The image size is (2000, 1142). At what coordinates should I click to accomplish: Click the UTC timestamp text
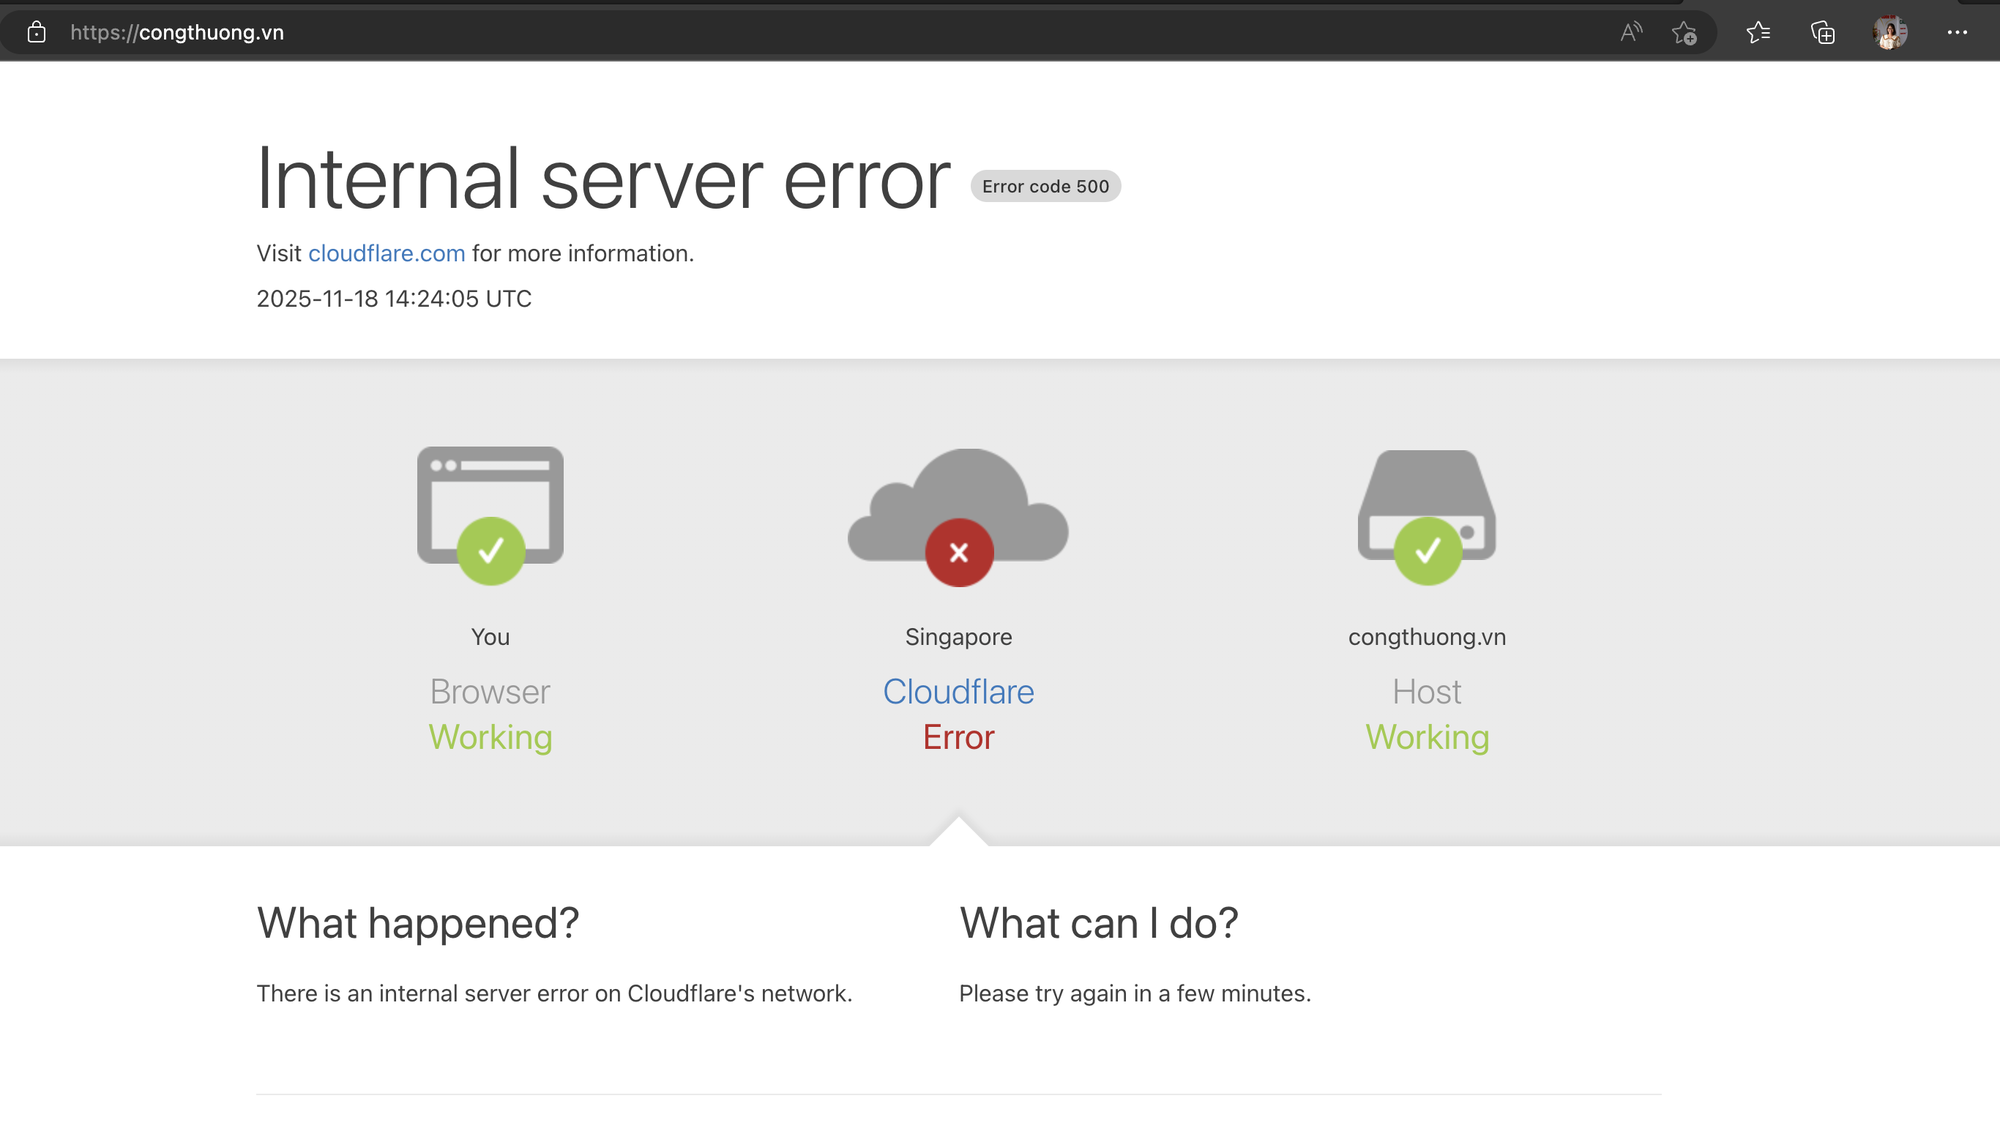(393, 298)
